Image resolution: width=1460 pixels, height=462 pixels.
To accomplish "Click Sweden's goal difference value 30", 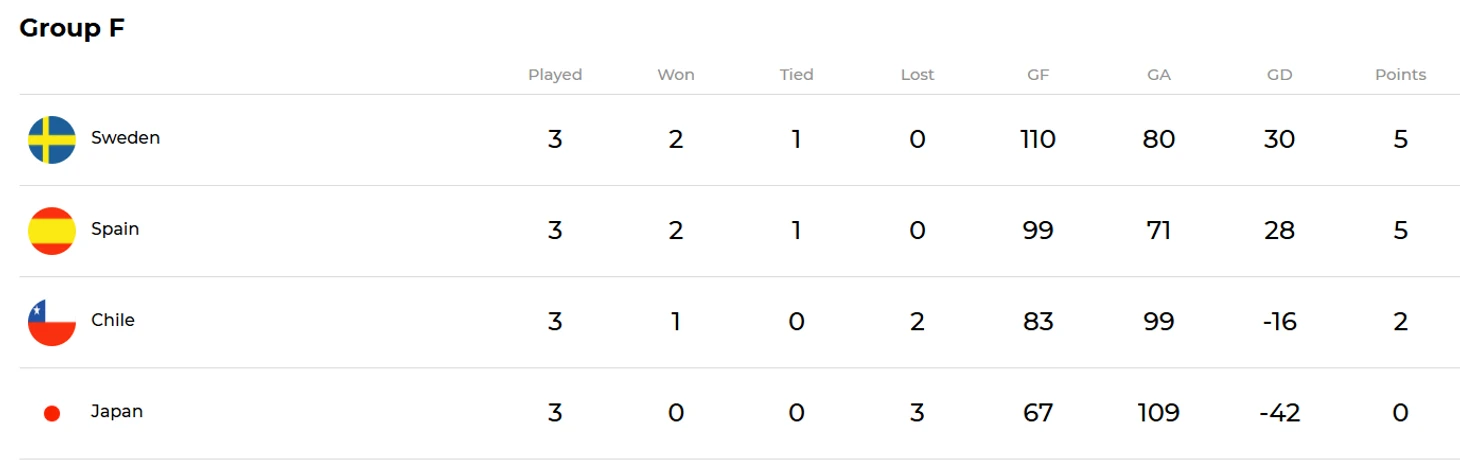I will (1279, 139).
